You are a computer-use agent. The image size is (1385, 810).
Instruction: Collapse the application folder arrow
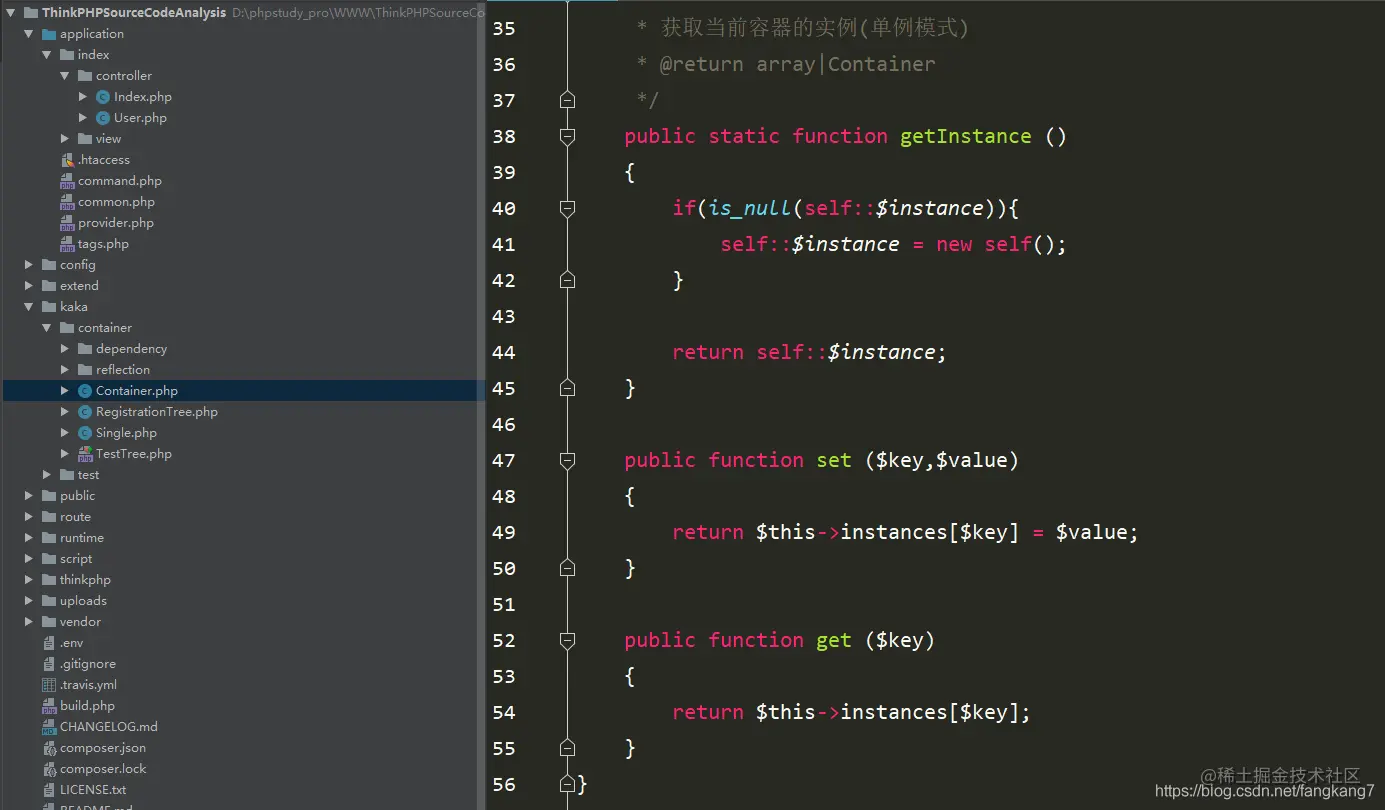29,34
